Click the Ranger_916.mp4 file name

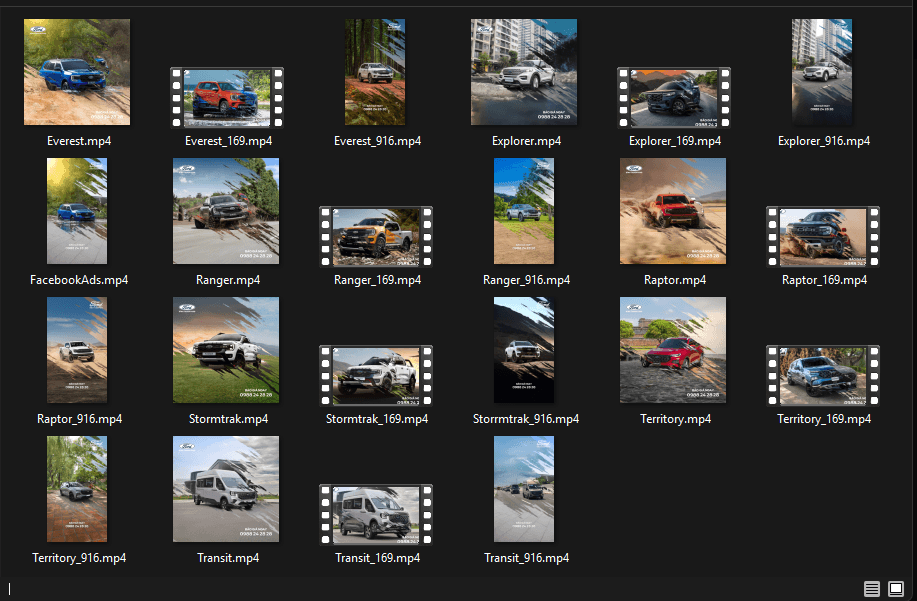526,280
